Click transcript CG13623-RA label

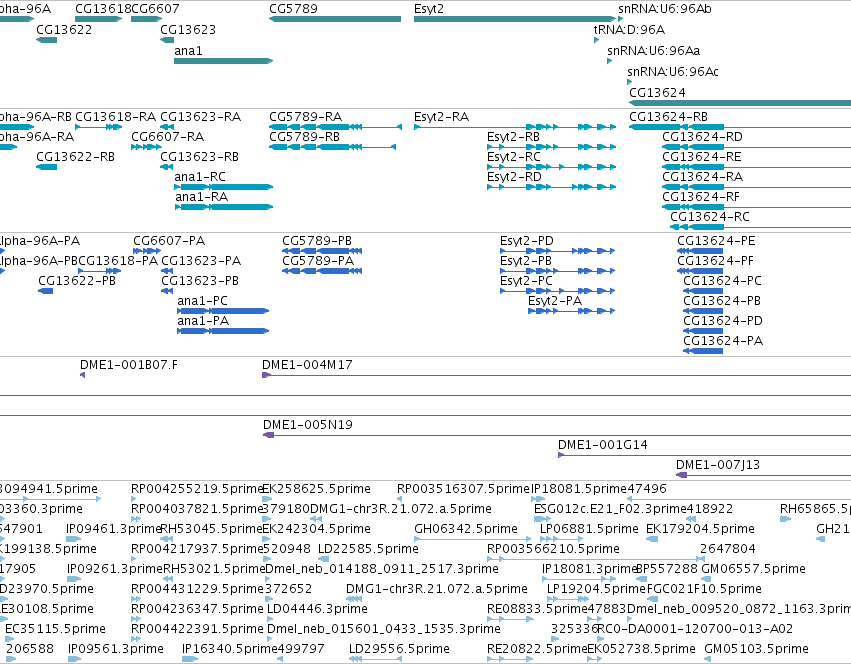point(200,117)
